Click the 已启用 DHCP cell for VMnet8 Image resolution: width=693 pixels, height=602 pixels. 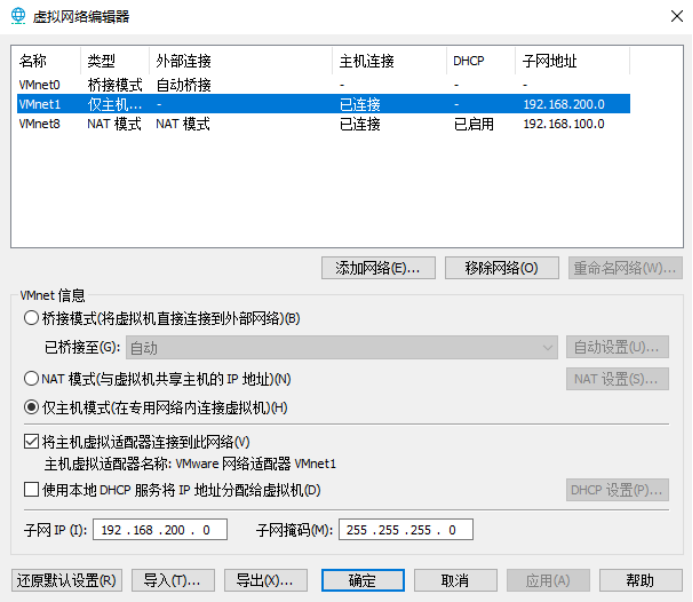coord(474,124)
